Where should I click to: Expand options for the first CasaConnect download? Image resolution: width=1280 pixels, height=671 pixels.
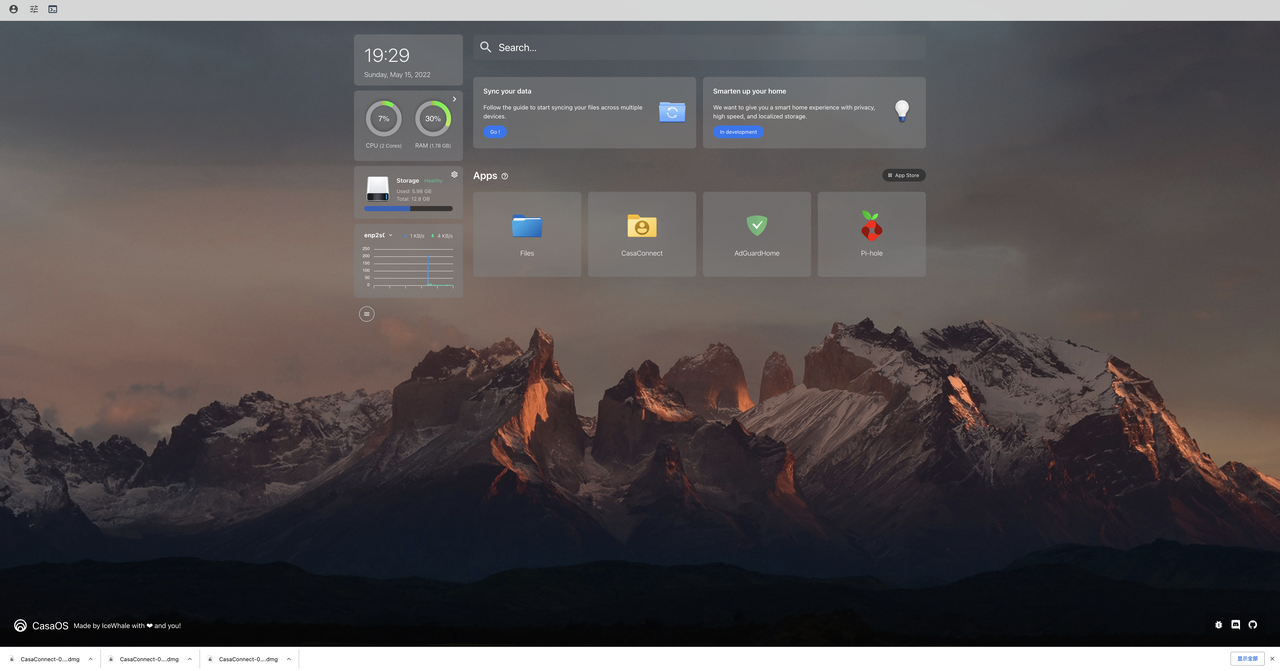(x=90, y=659)
